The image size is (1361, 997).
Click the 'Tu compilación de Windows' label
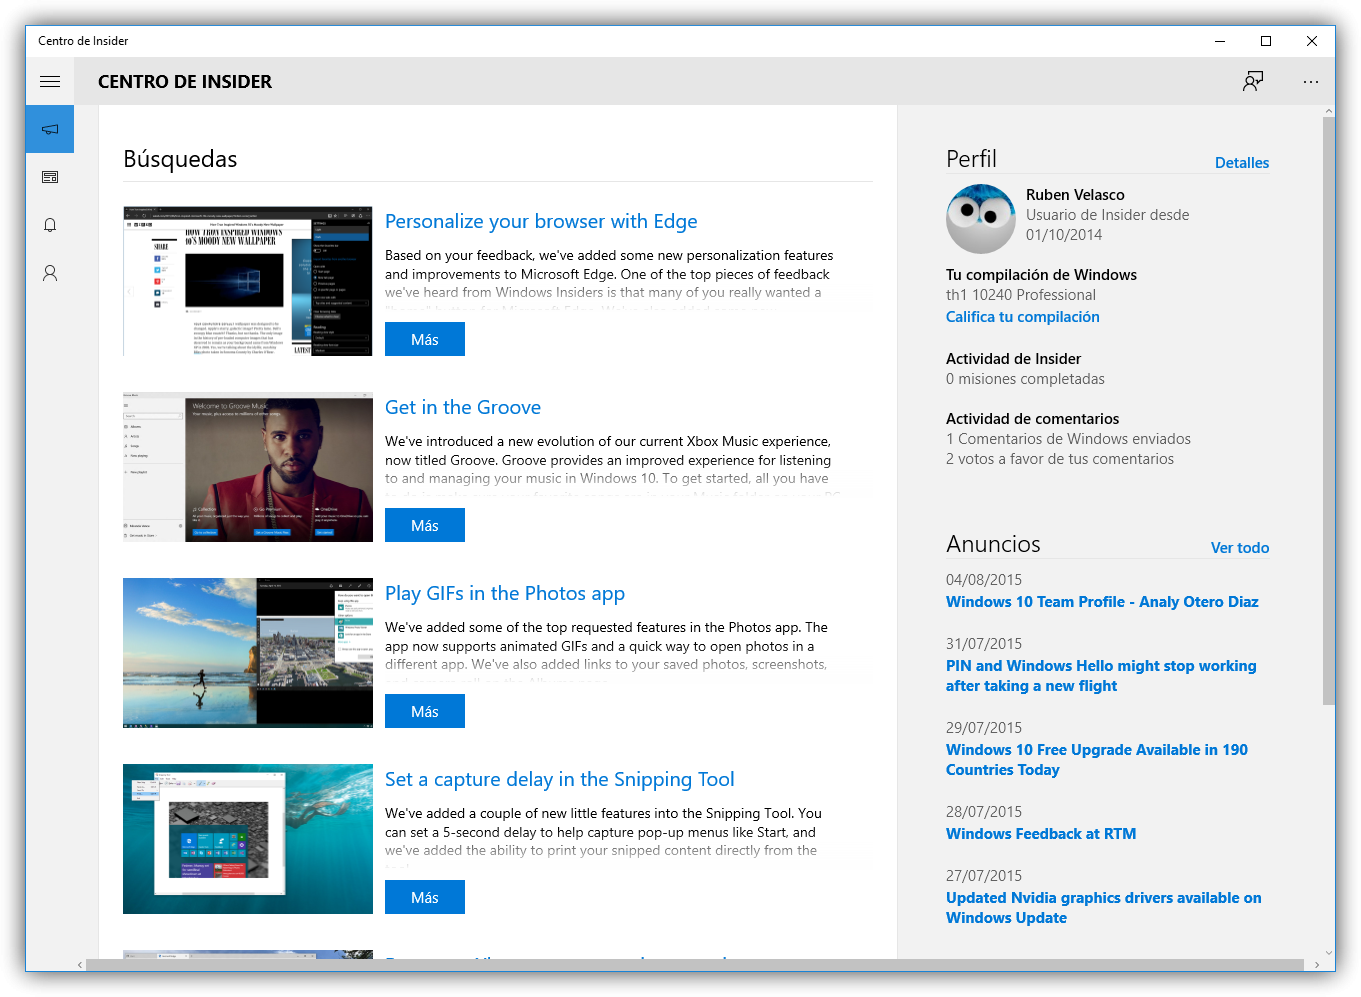(1041, 275)
